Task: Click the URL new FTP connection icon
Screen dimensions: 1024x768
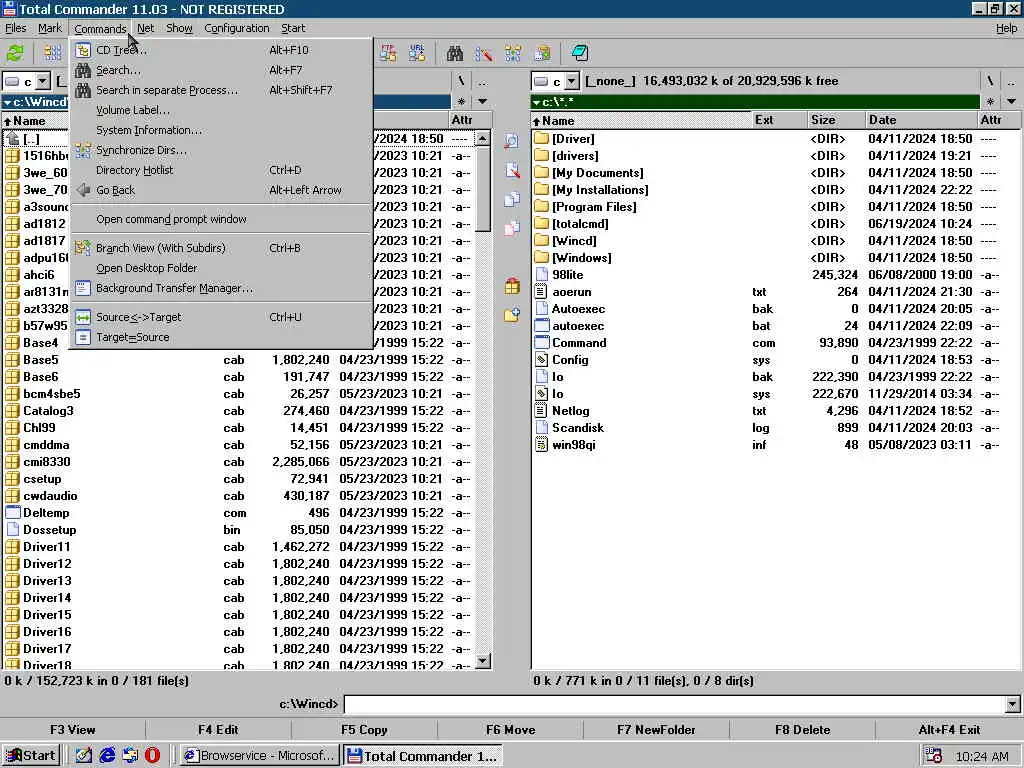Action: point(417,53)
